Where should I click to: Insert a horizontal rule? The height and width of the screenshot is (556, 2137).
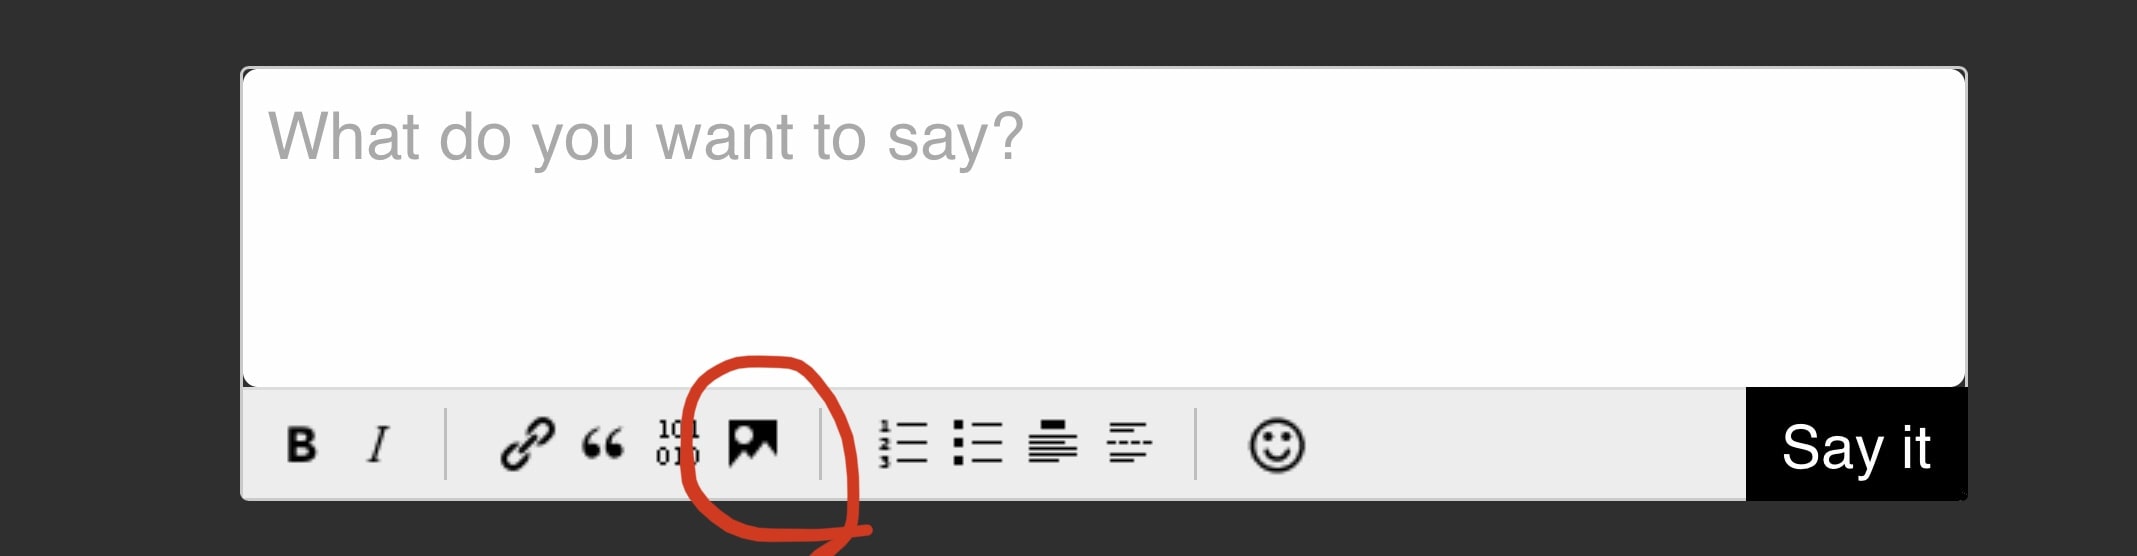1129,442
